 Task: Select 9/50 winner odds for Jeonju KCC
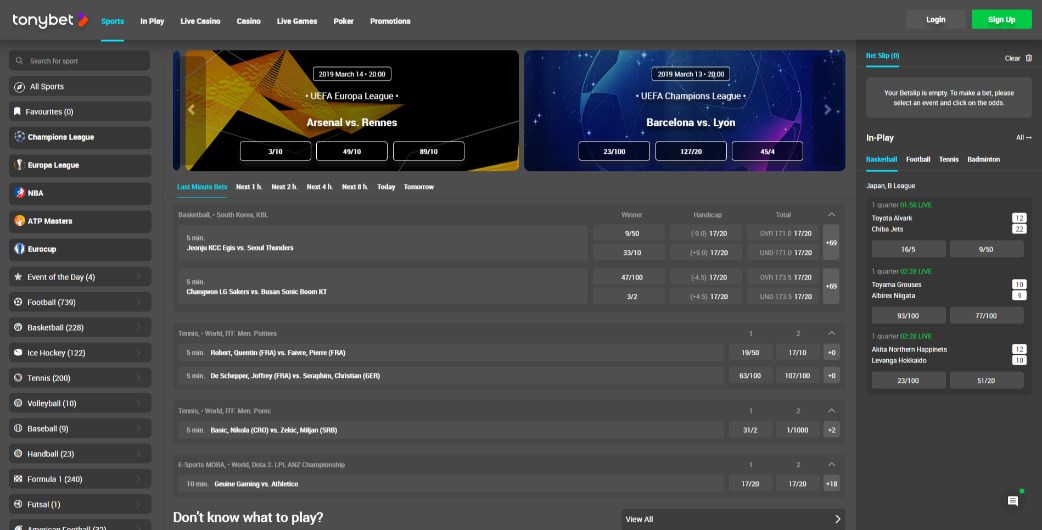click(x=631, y=233)
